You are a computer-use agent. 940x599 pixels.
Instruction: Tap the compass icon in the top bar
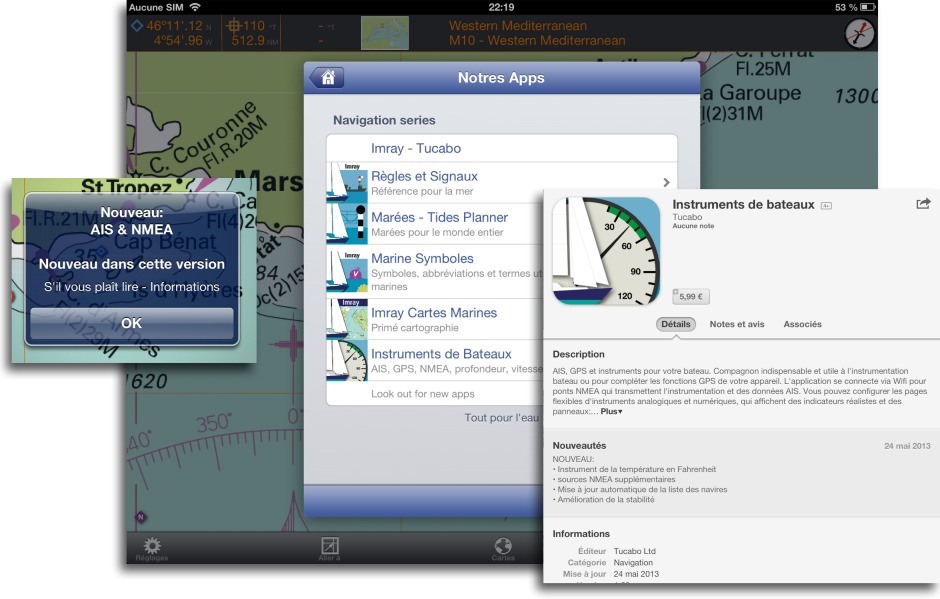(x=859, y=34)
